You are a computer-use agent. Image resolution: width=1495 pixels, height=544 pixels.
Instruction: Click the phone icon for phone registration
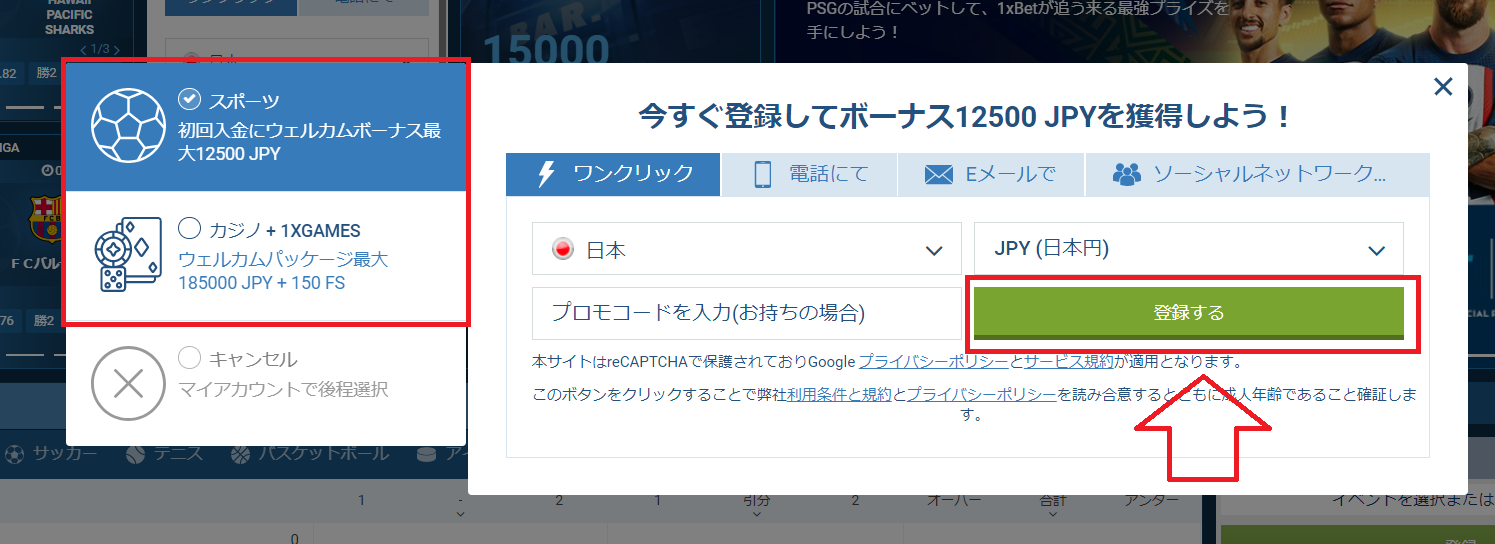pos(762,174)
